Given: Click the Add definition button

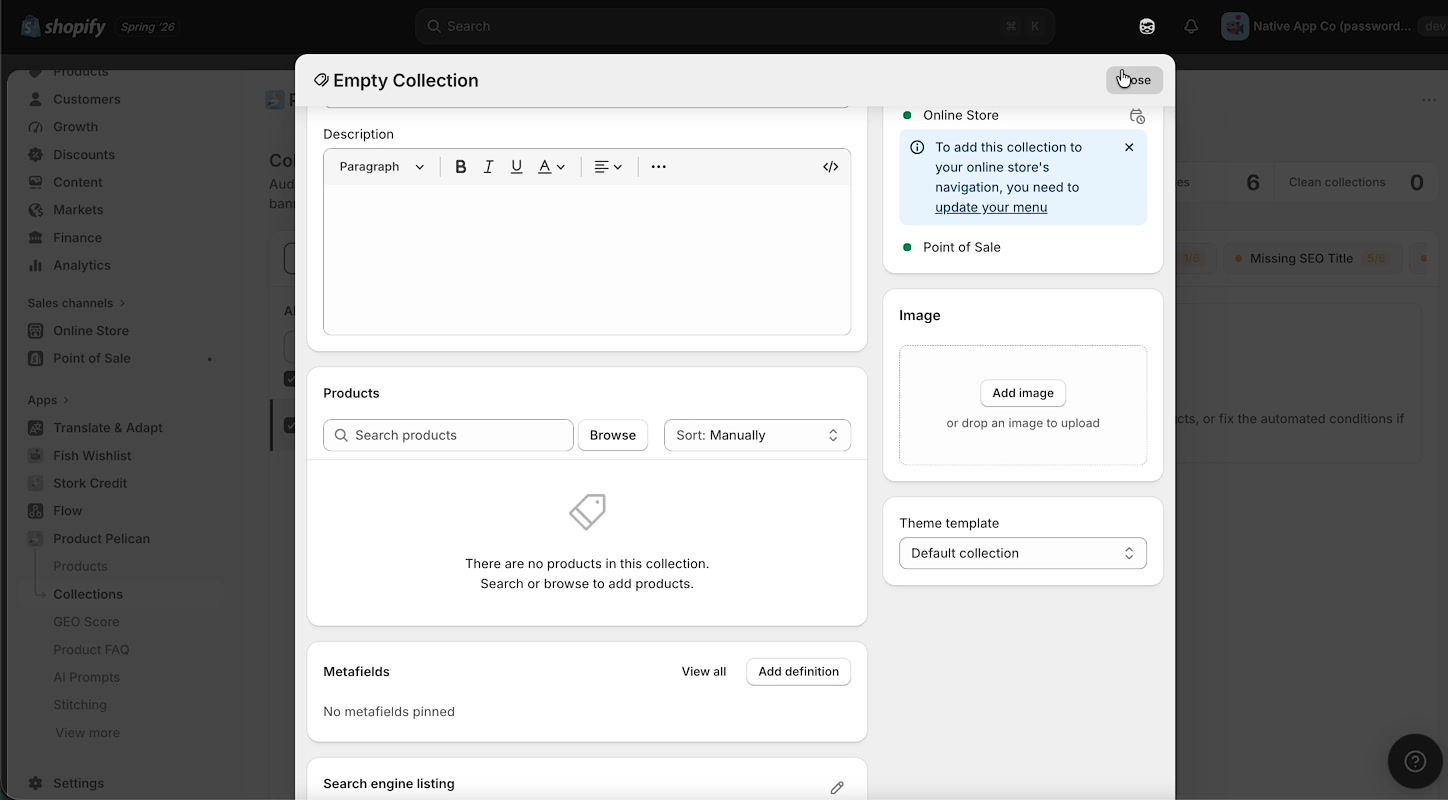Looking at the screenshot, I should [x=798, y=671].
